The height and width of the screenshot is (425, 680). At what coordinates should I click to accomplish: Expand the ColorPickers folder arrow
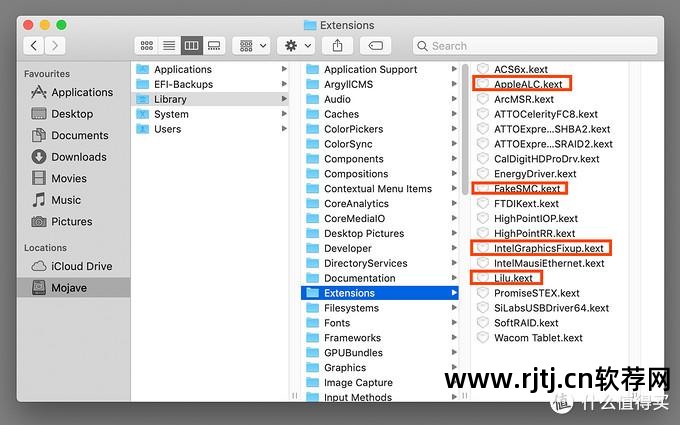click(454, 129)
